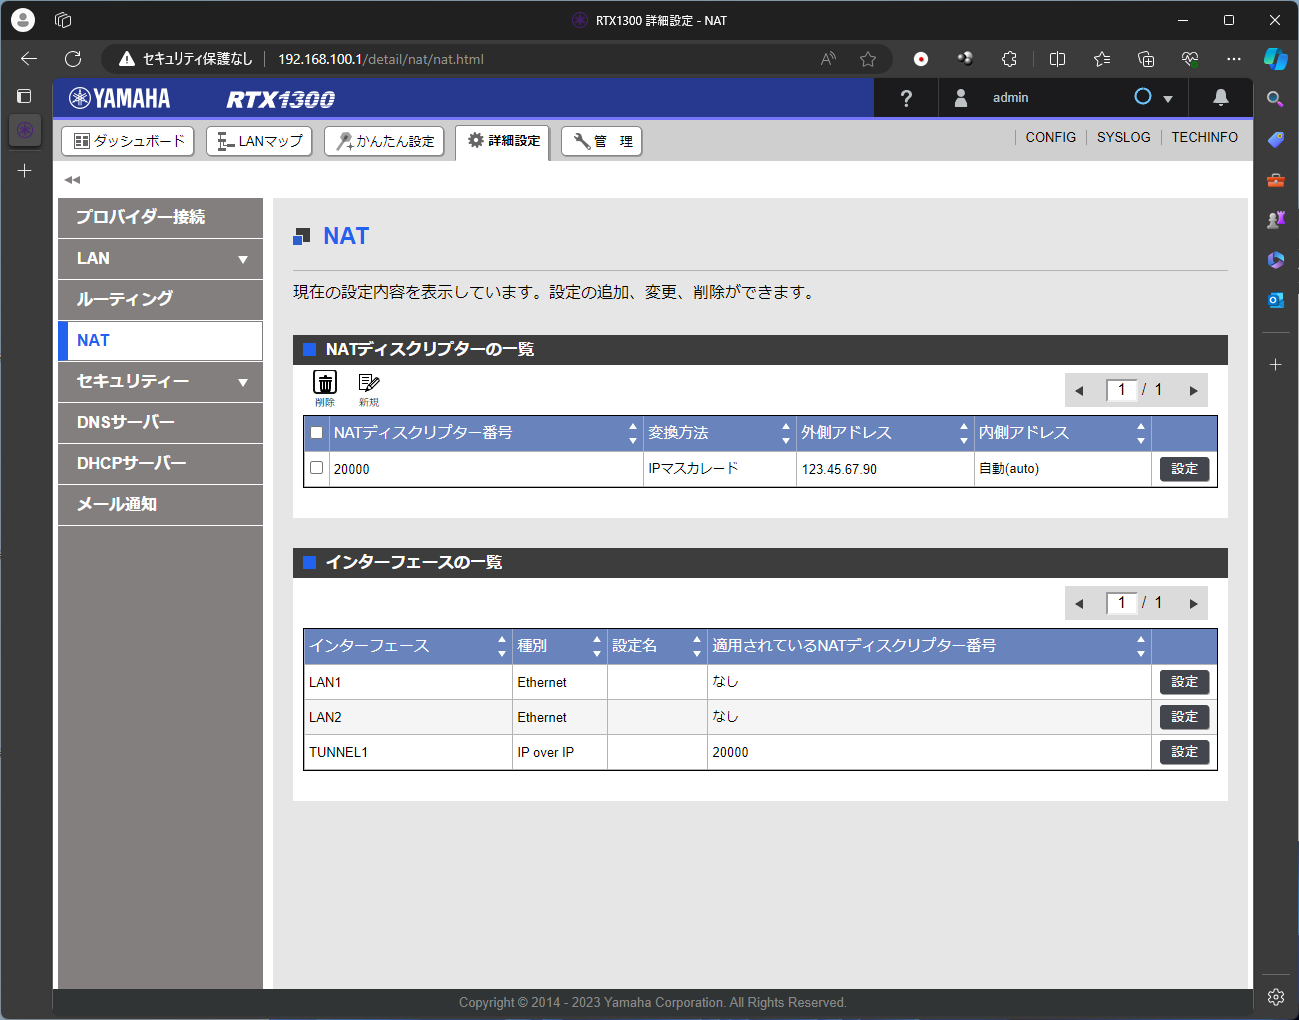Click the delete (trash) icon in NAT descriptor list
Image resolution: width=1299 pixels, height=1020 pixels.
pyautogui.click(x=325, y=383)
